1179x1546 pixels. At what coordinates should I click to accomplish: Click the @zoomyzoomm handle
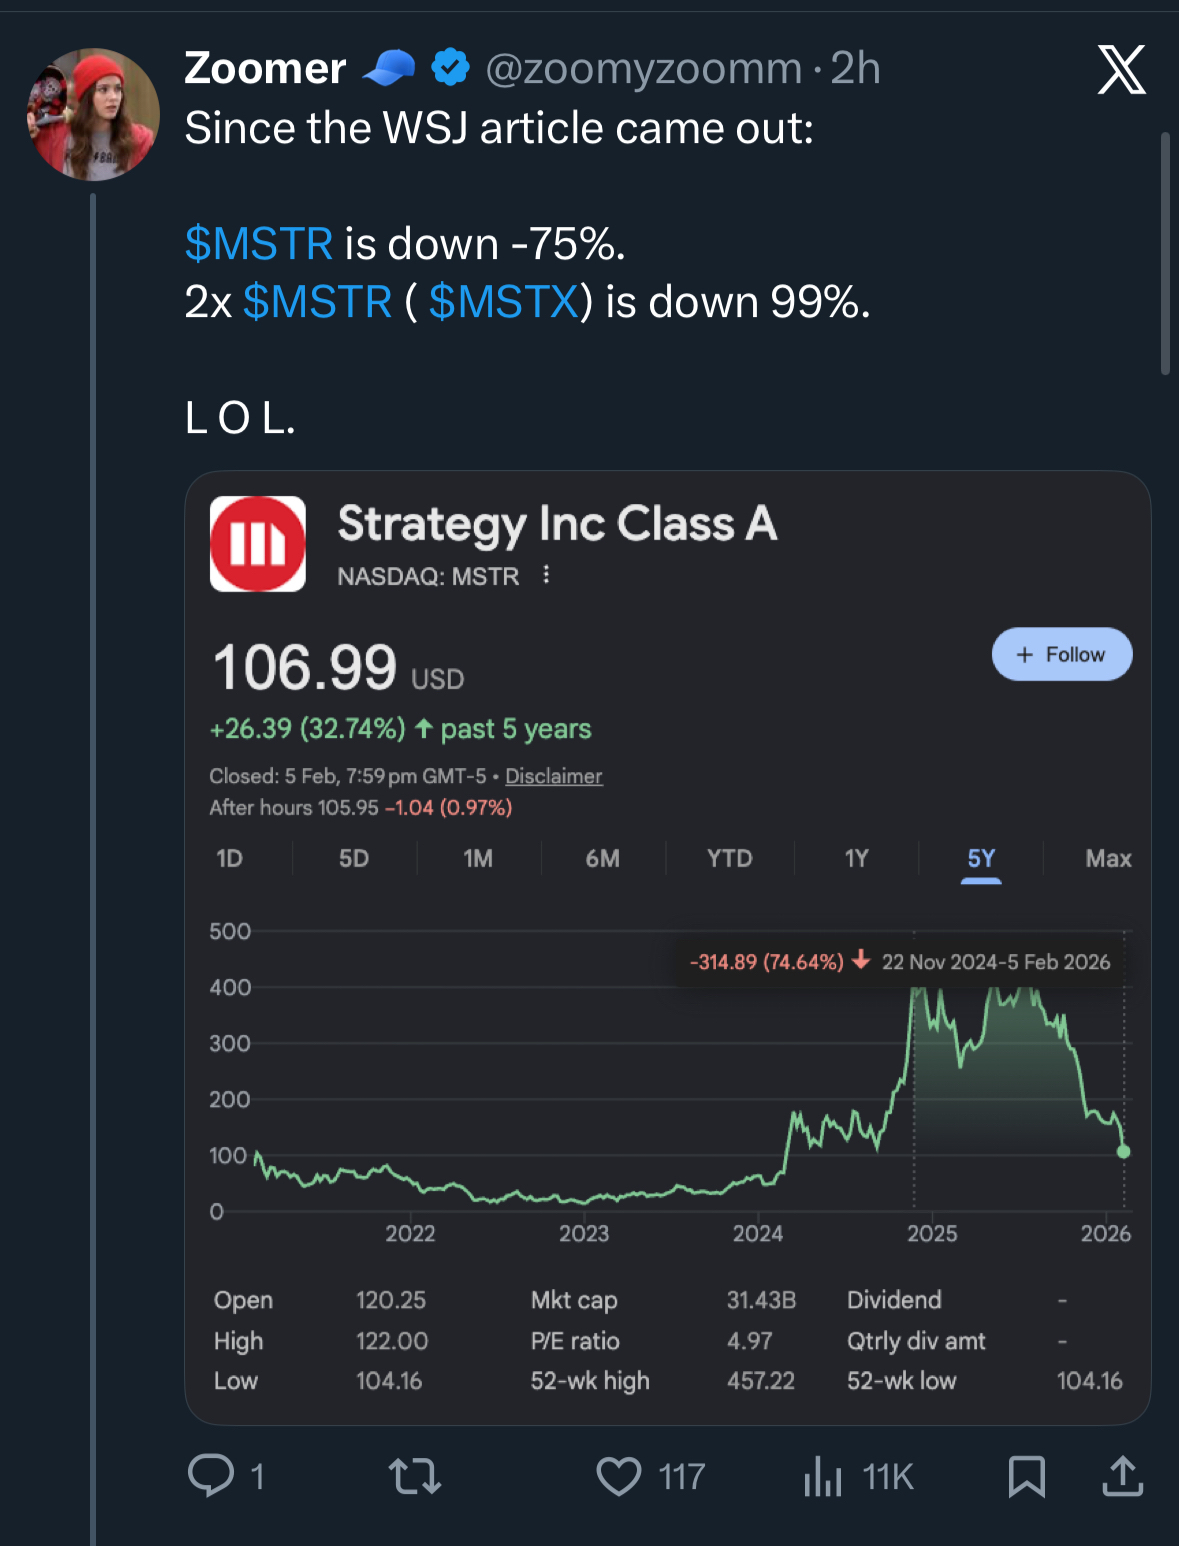click(644, 69)
